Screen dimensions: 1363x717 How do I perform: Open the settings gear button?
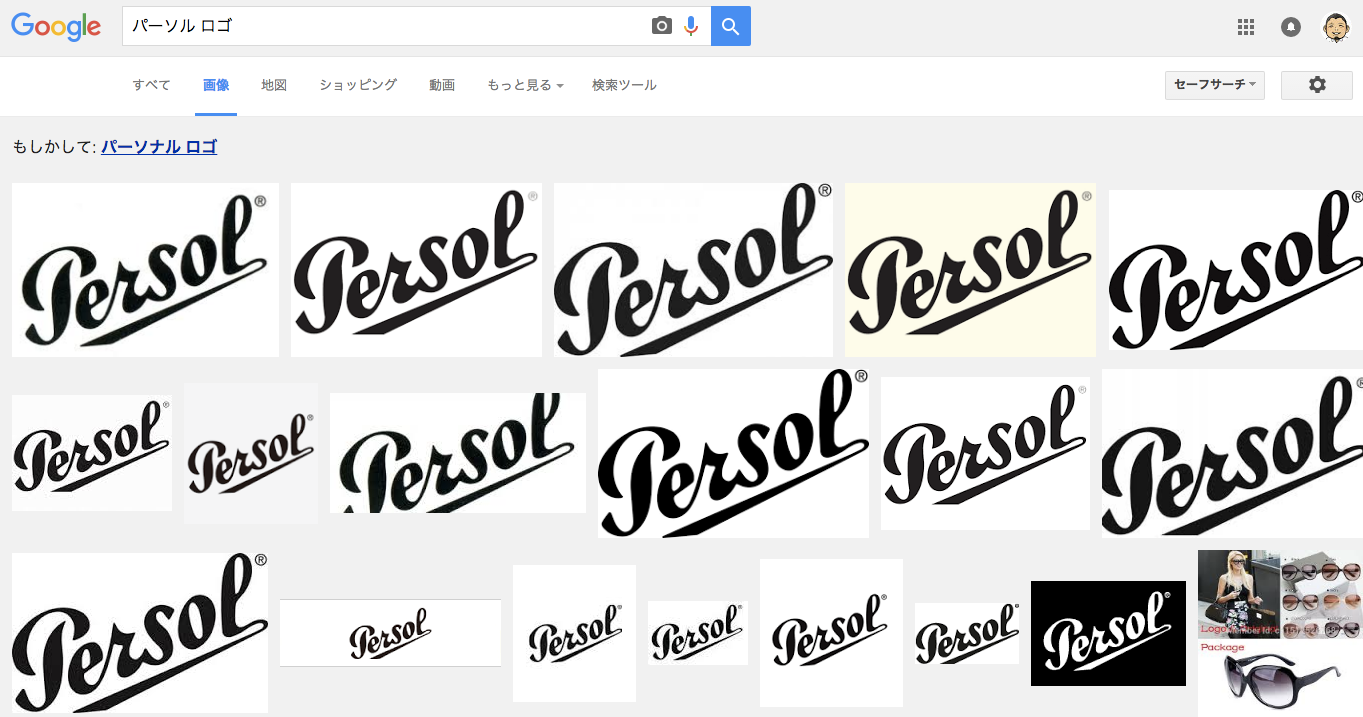[x=1316, y=85]
